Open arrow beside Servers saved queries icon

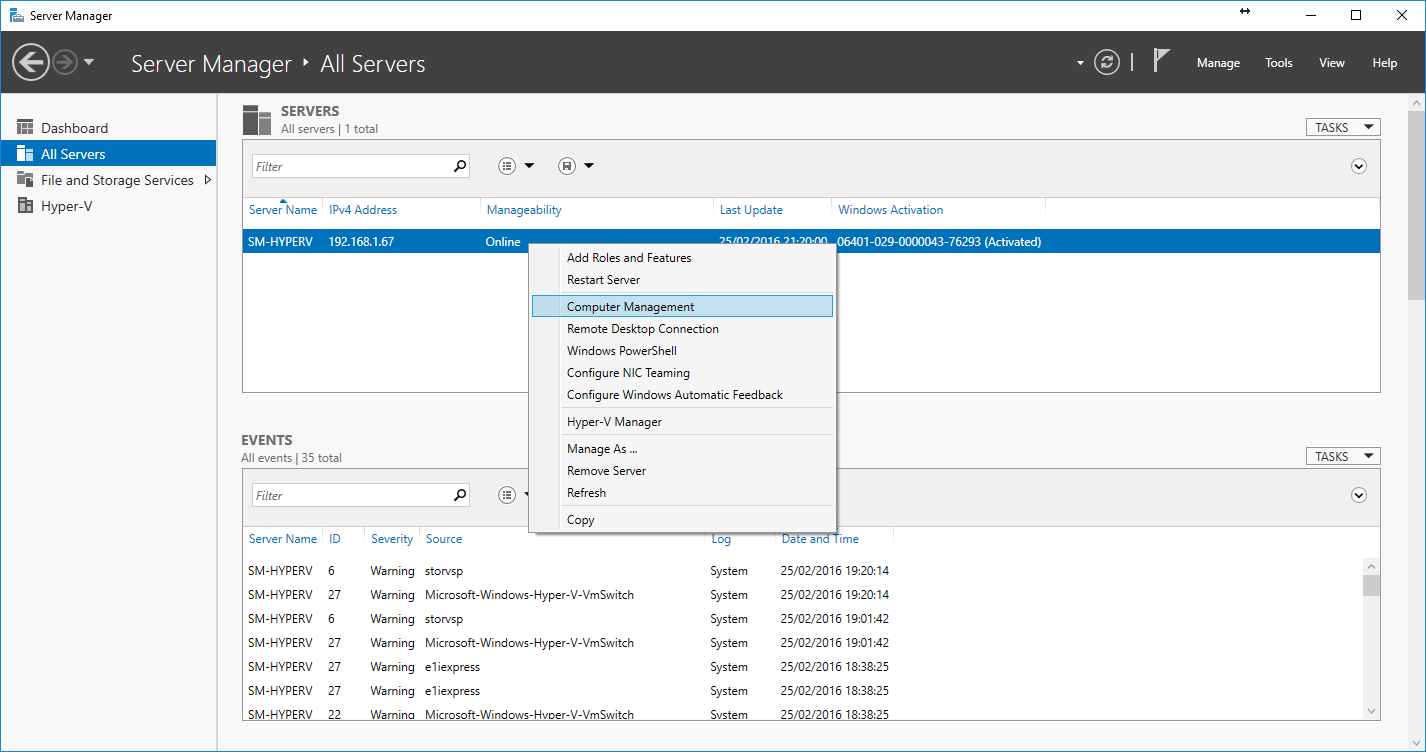[x=589, y=166]
